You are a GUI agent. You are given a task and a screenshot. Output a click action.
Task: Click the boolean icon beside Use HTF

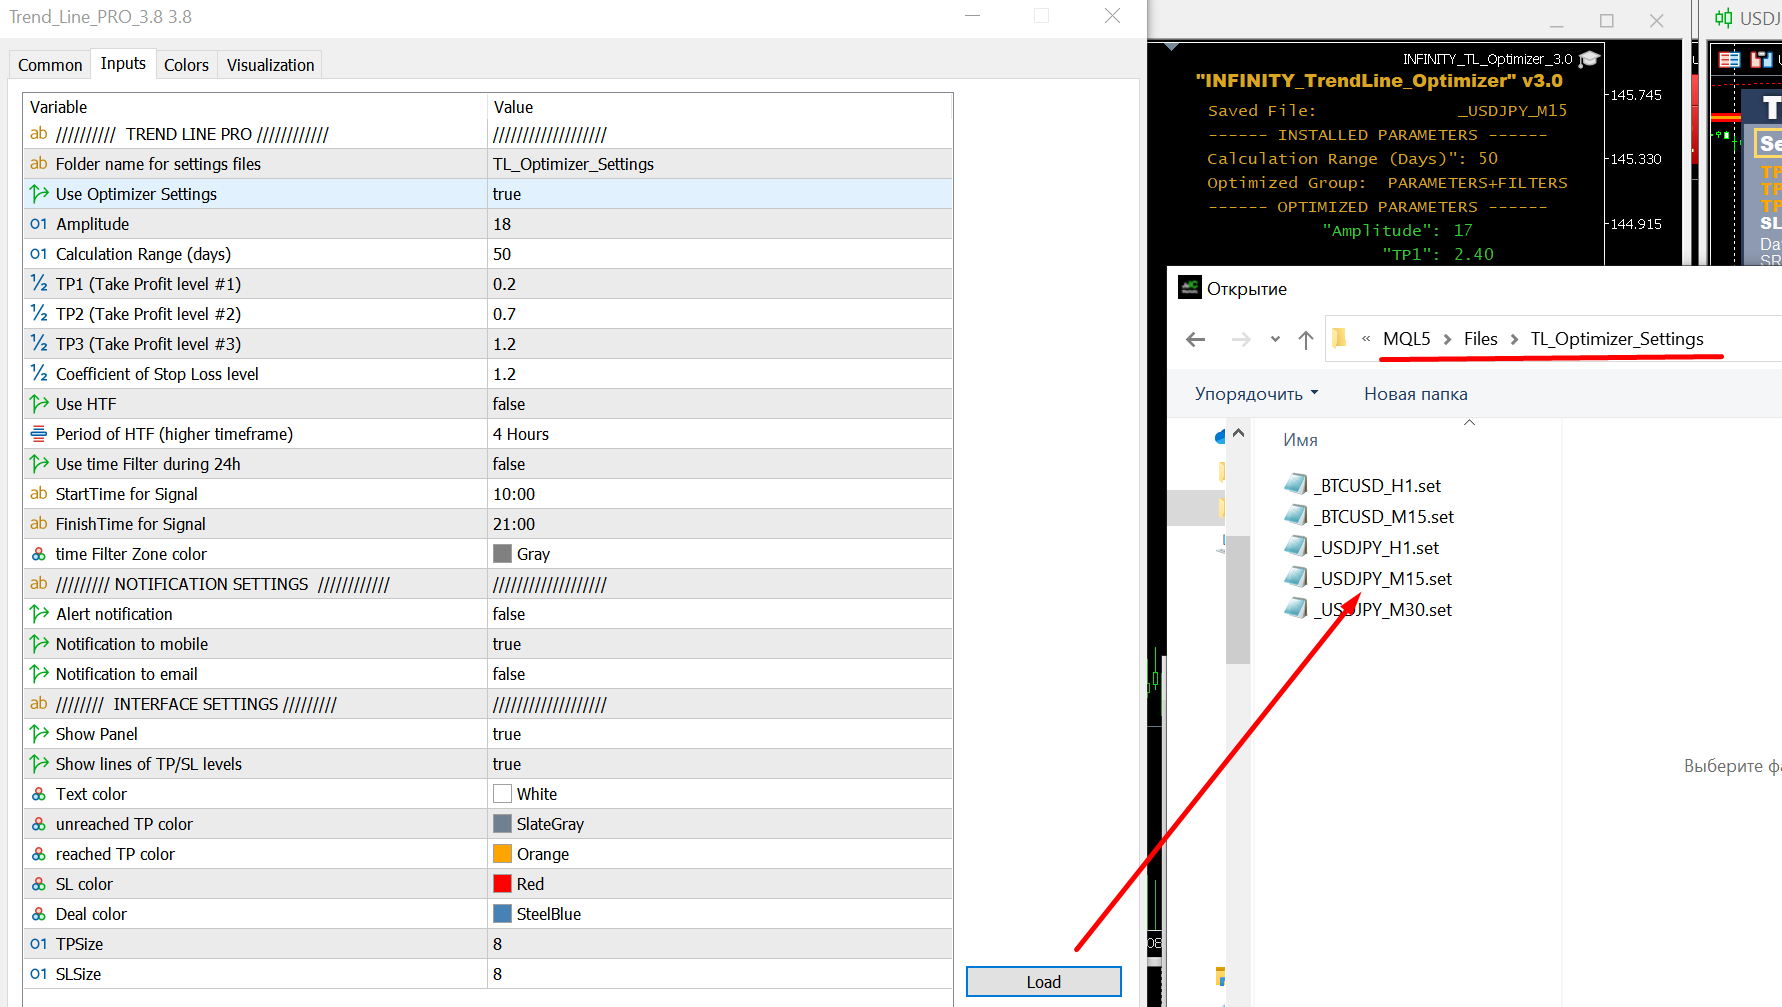[x=39, y=404]
